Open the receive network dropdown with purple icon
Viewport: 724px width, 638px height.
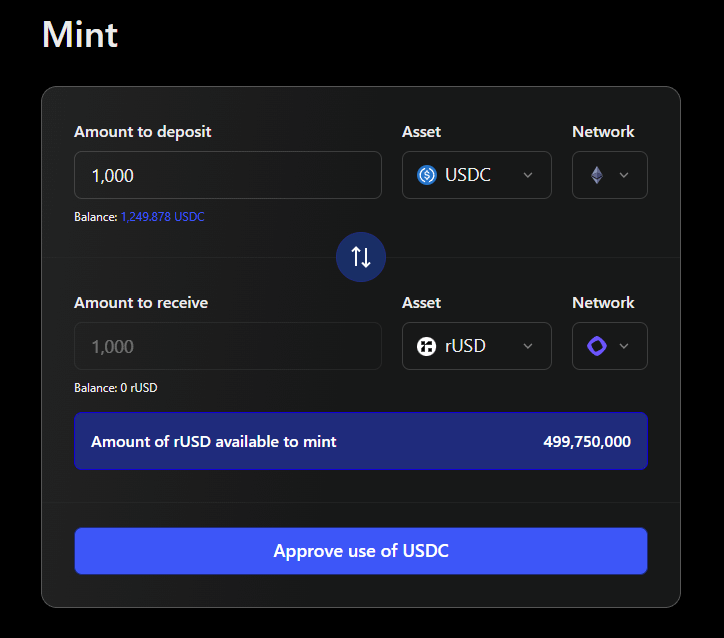(x=609, y=346)
